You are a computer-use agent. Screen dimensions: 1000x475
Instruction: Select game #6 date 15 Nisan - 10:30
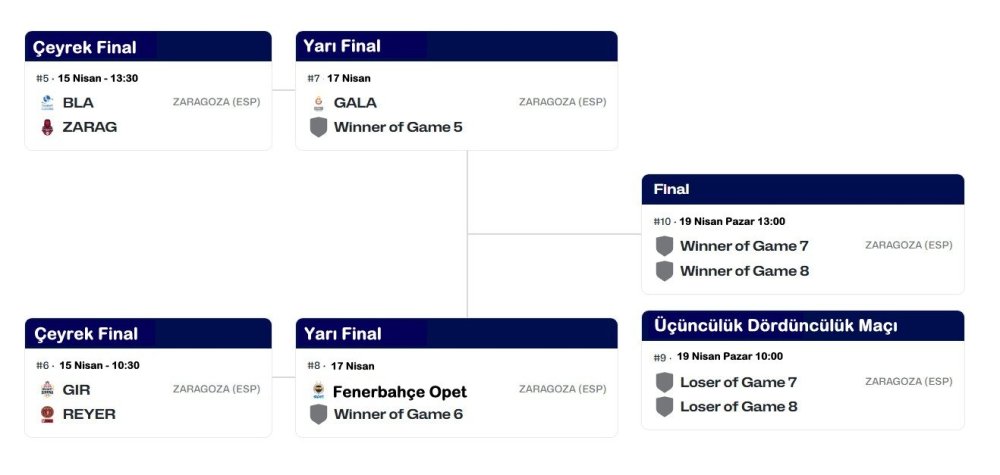[x=98, y=365]
